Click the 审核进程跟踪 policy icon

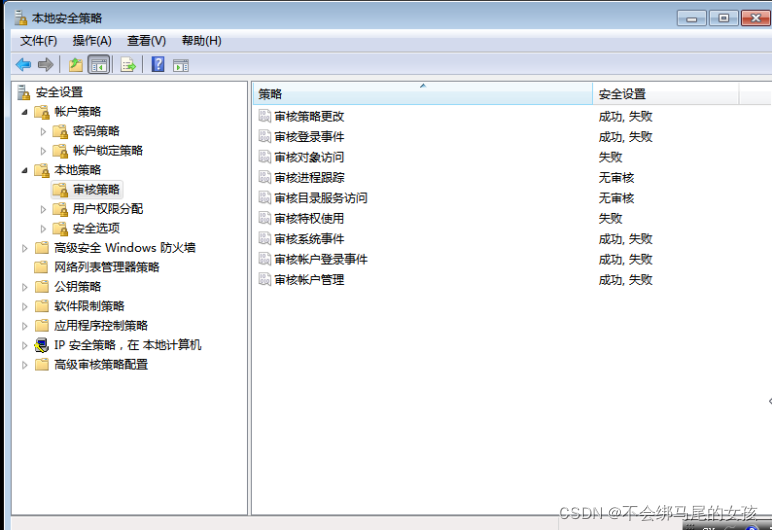click(x=265, y=177)
